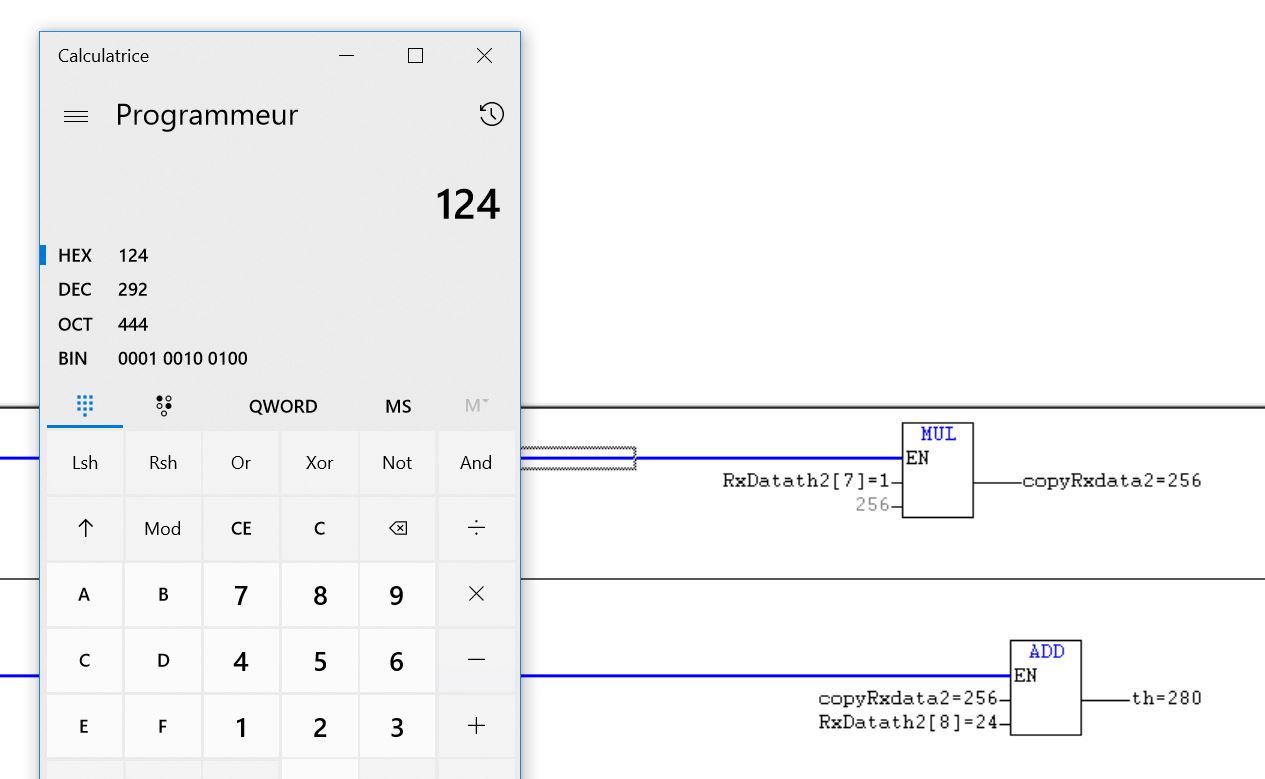
Task: Switch to the bit toggling keypad
Action: (x=163, y=405)
